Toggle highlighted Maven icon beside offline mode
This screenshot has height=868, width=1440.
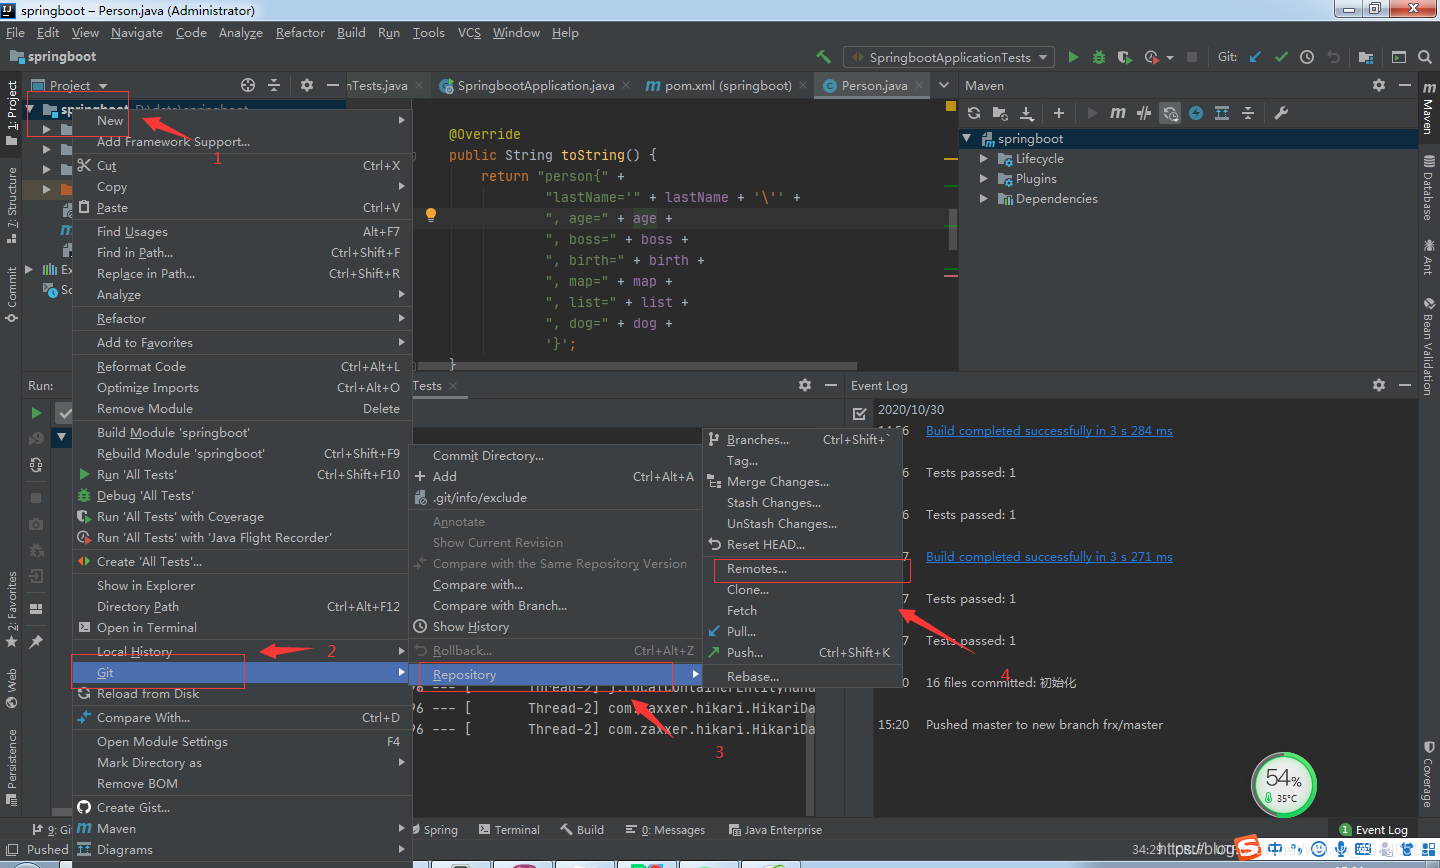pos(1170,113)
